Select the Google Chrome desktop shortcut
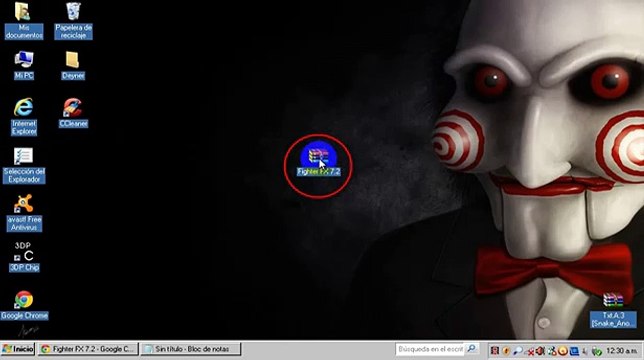Viewport: 644px width, 360px height. pos(24,305)
